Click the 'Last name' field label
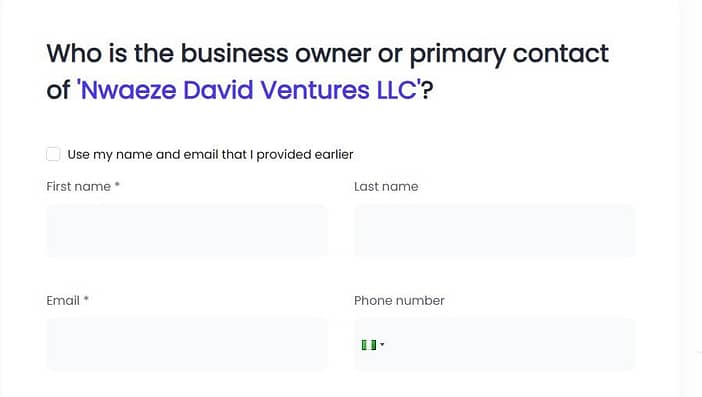The height and width of the screenshot is (397, 702). (386, 186)
